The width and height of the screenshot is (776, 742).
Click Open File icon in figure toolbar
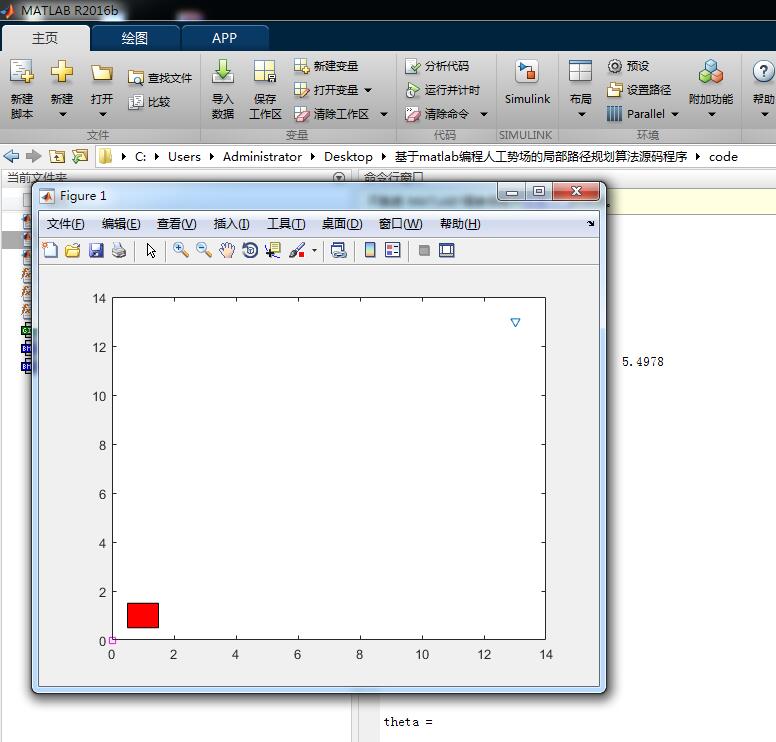click(x=73, y=250)
